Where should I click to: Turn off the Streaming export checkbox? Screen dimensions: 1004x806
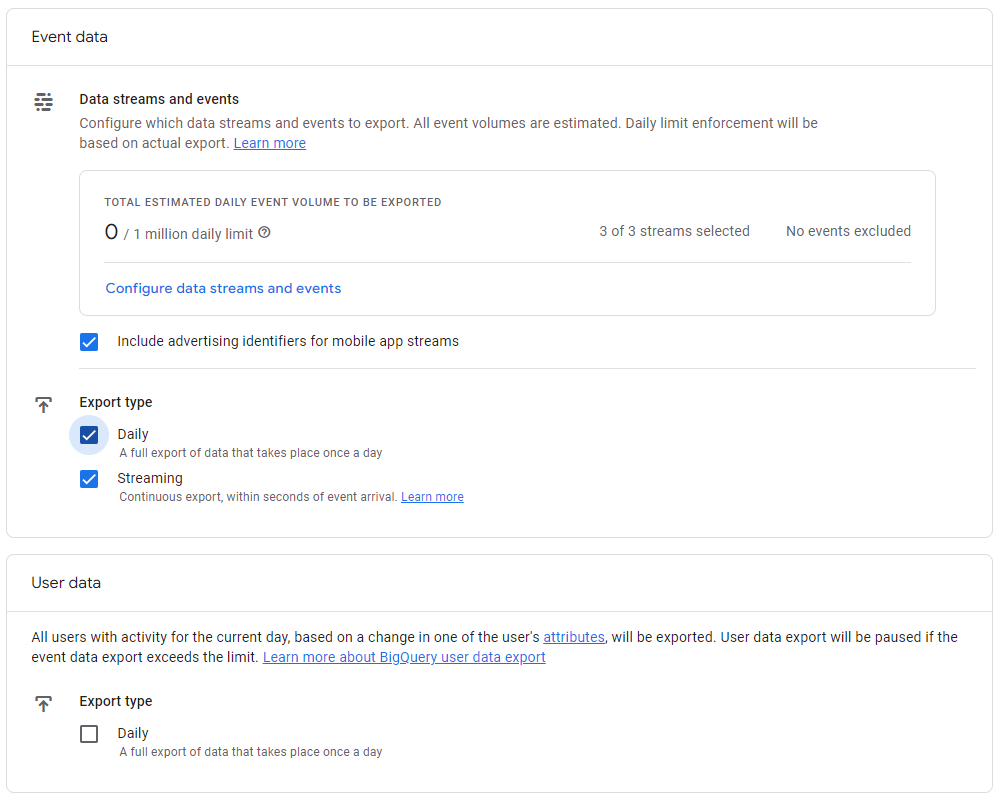click(89, 479)
